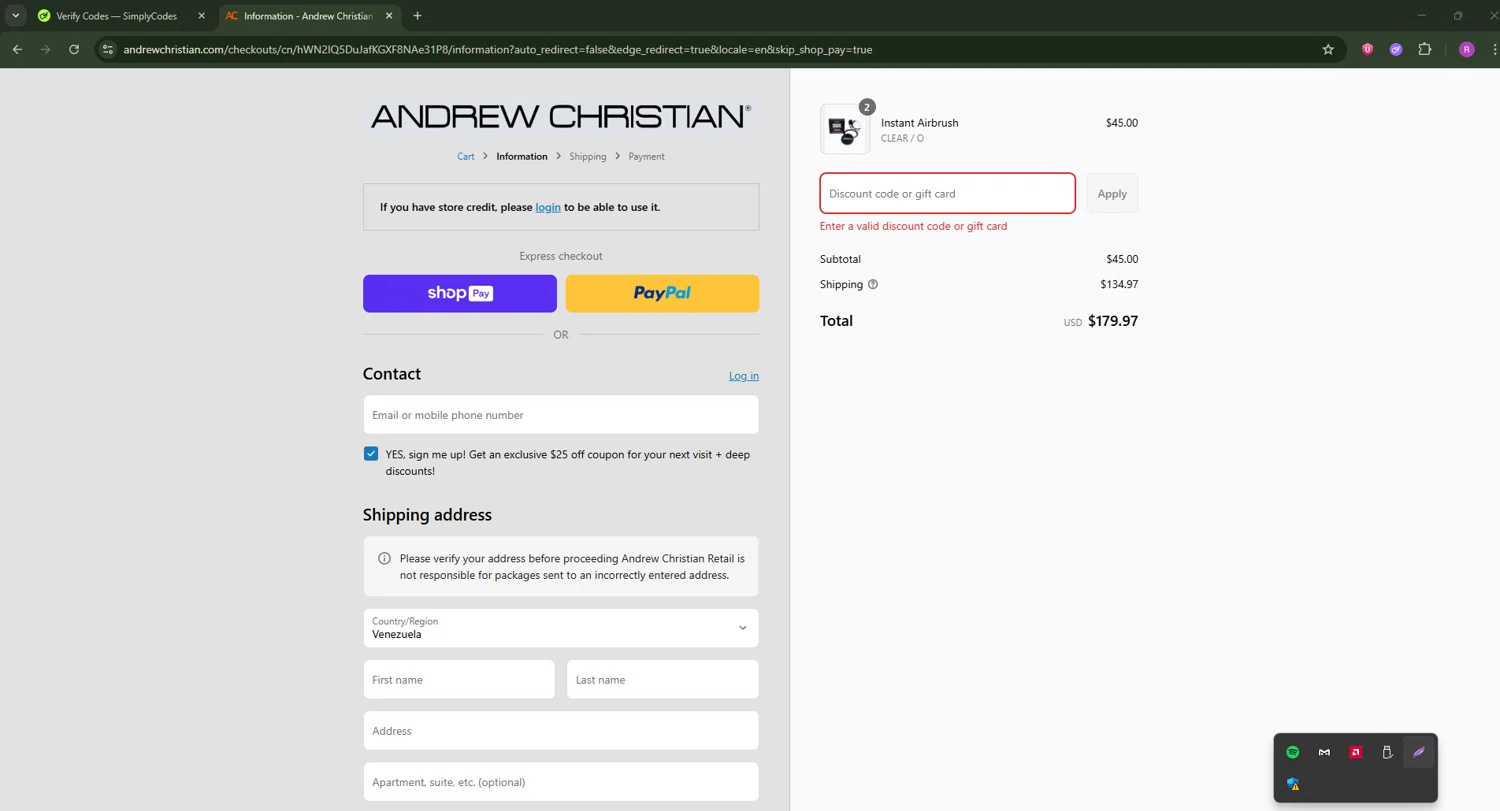
Task: Bookmark this page with the star icon
Action: coord(1328,49)
